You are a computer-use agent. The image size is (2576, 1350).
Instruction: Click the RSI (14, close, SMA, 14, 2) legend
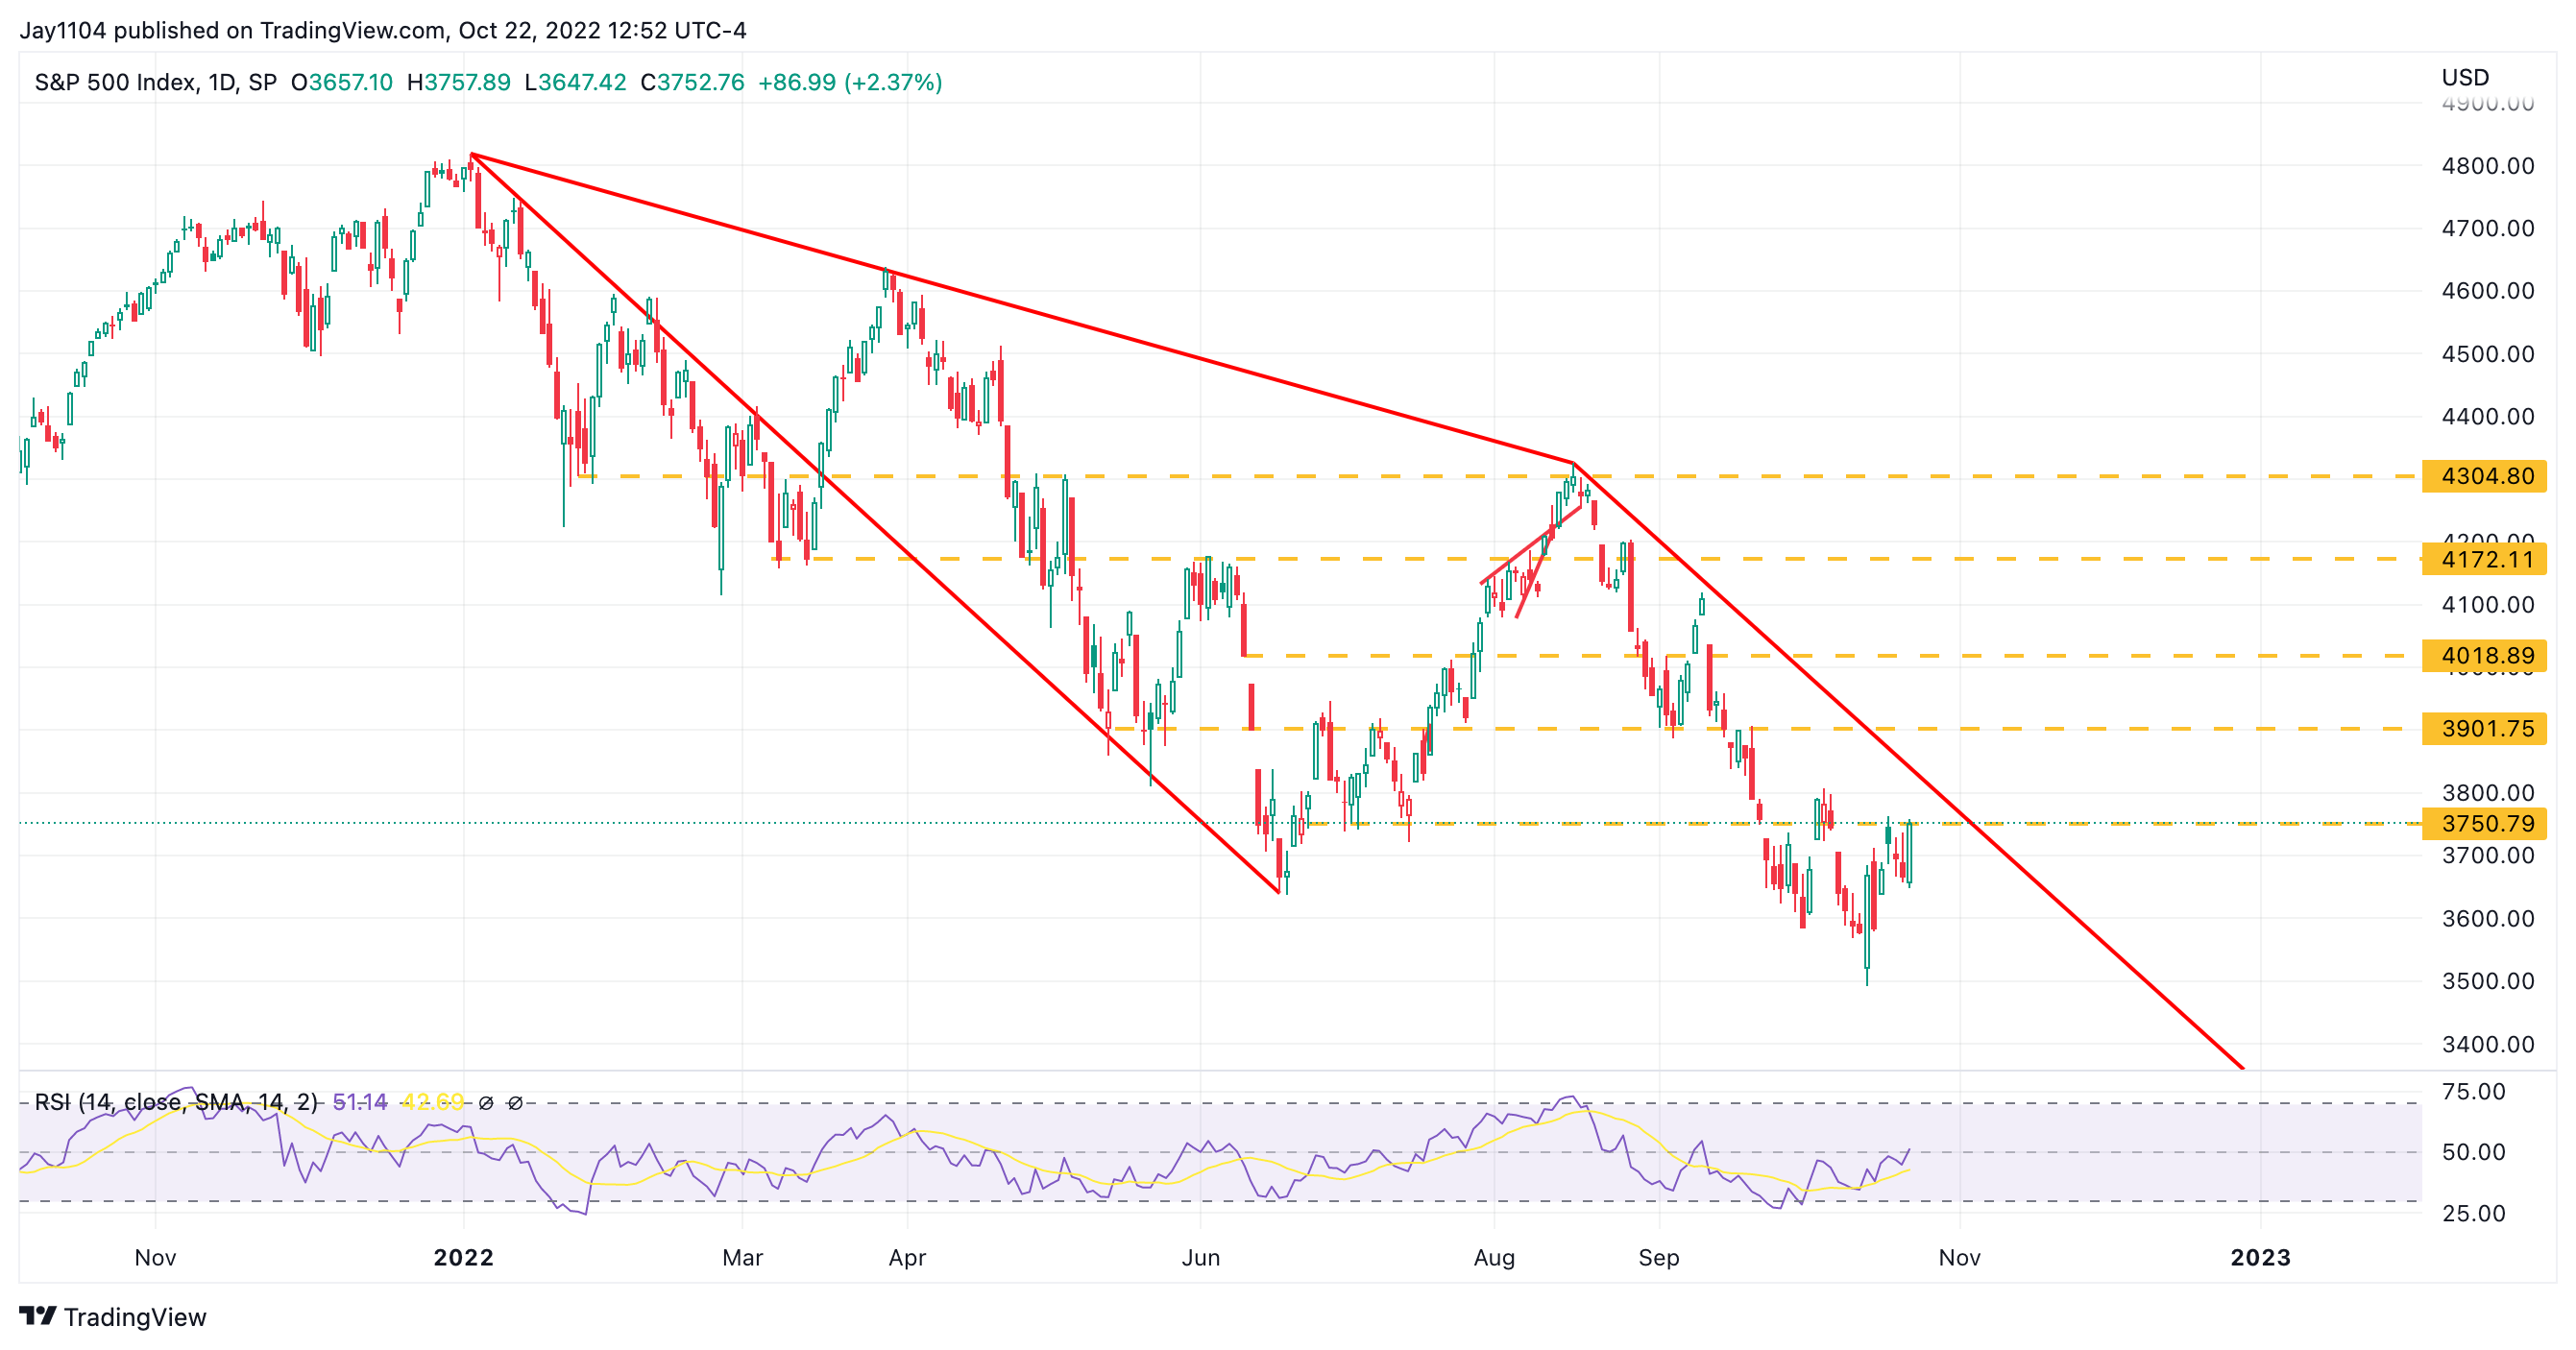tap(176, 1102)
